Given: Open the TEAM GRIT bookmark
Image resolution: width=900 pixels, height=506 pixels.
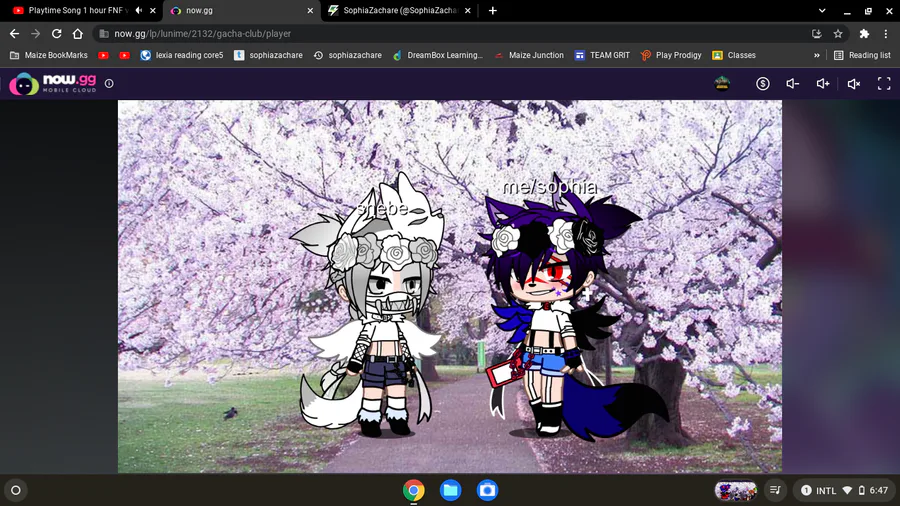Looking at the screenshot, I should 602,55.
